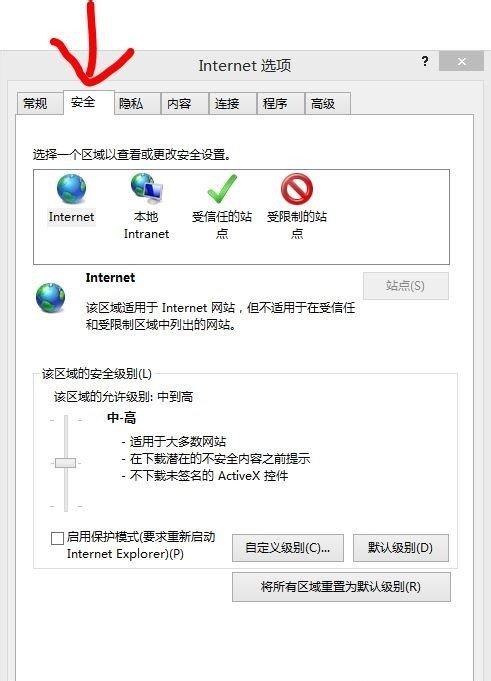Select the 安全 tab

(89, 102)
